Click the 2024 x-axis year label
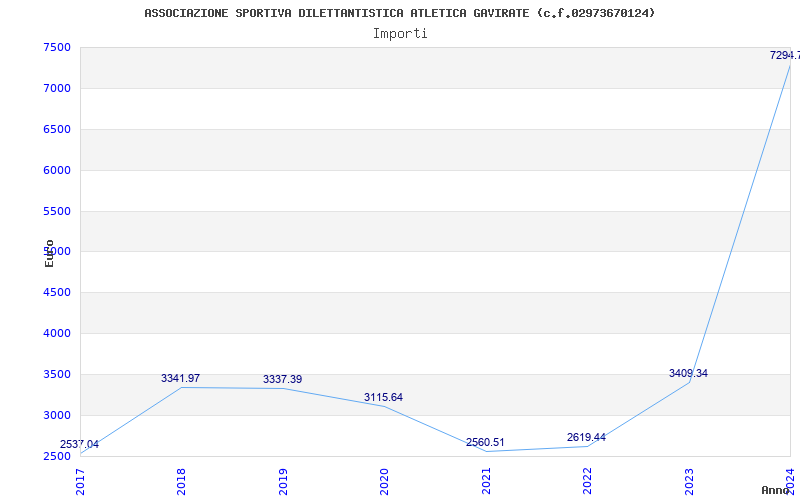 [790, 482]
